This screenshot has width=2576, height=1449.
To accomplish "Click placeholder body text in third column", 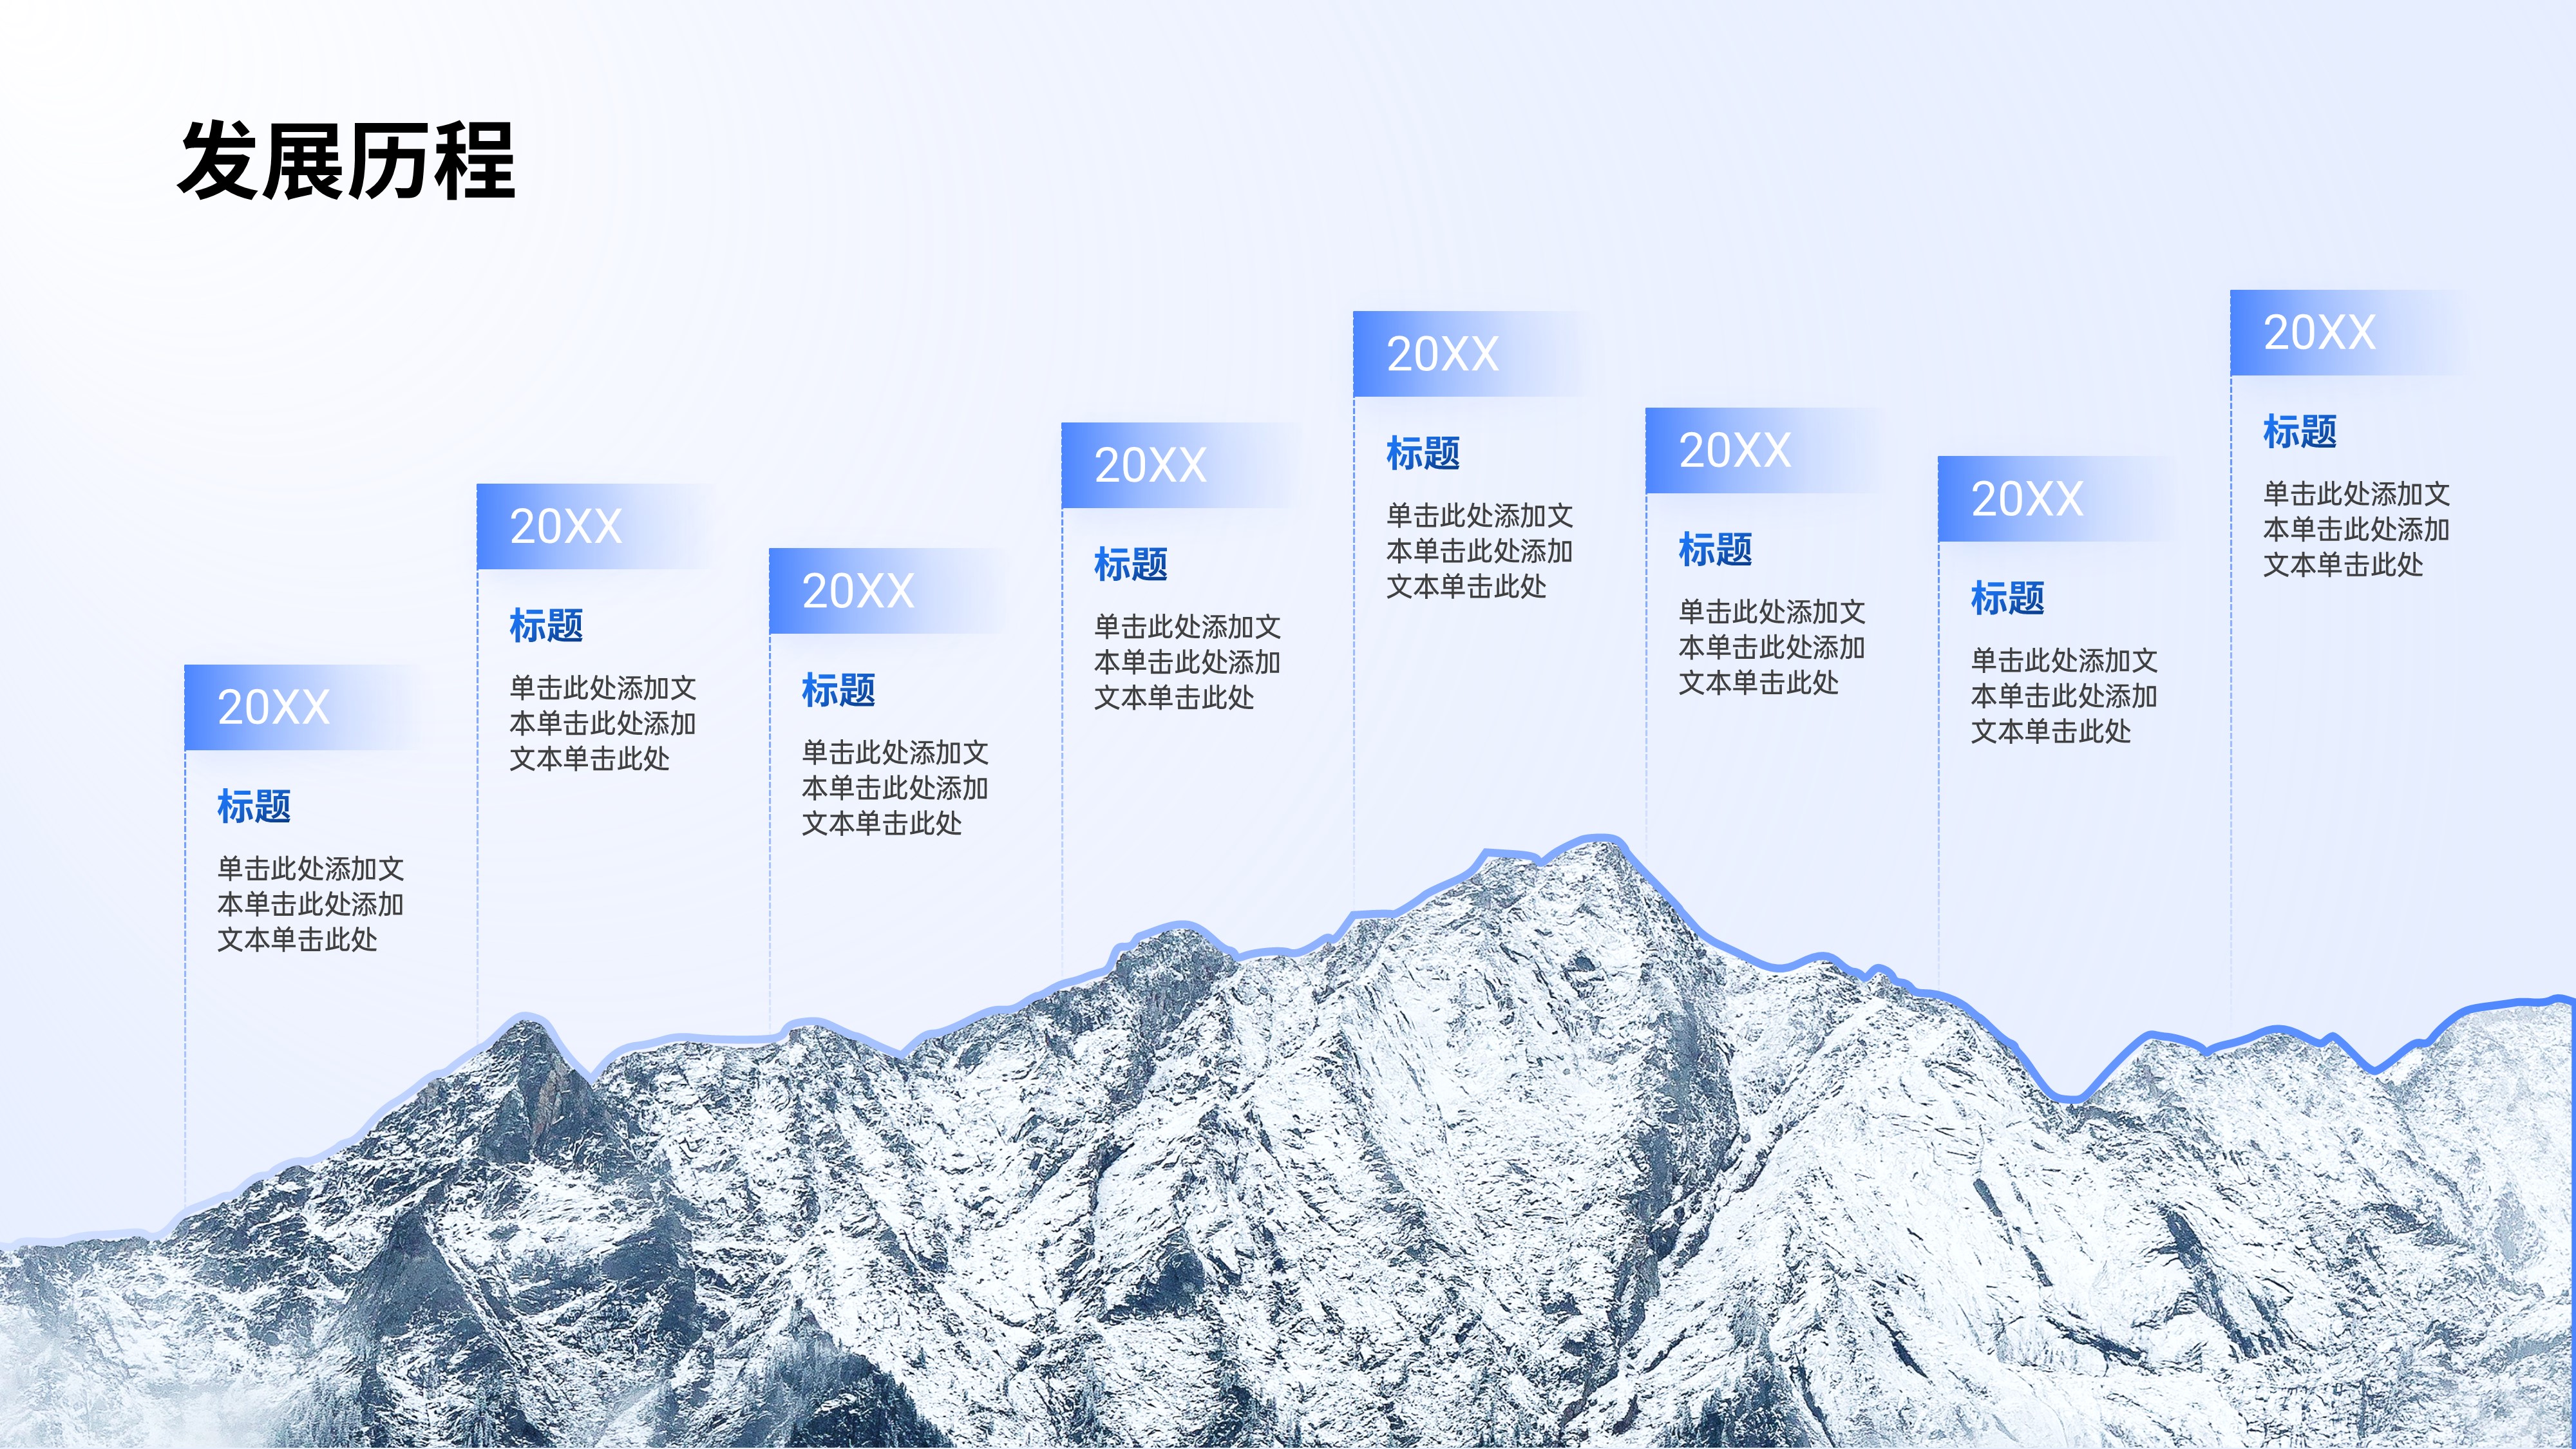I will pos(894,788).
